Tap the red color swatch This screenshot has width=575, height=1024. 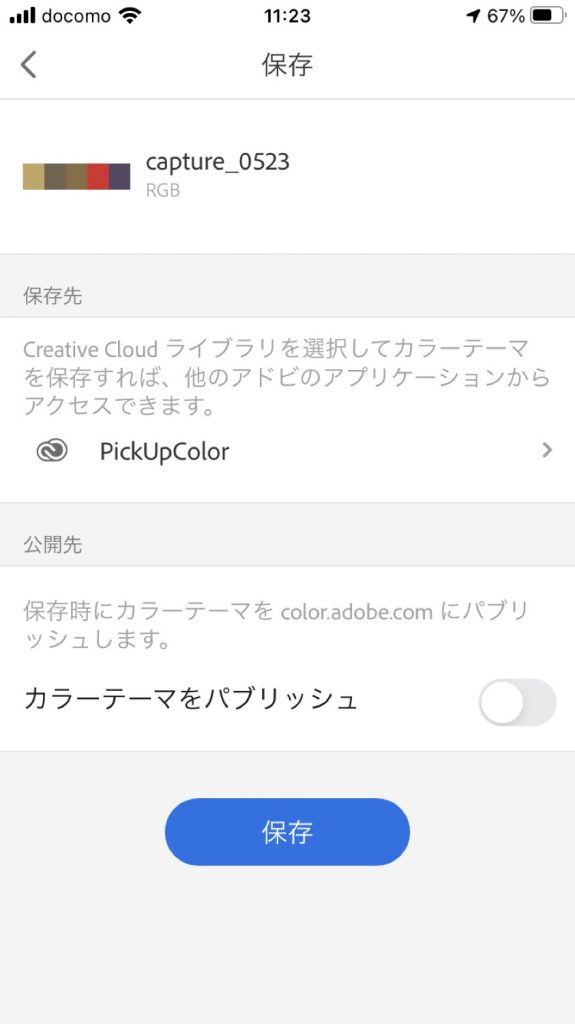(98, 176)
